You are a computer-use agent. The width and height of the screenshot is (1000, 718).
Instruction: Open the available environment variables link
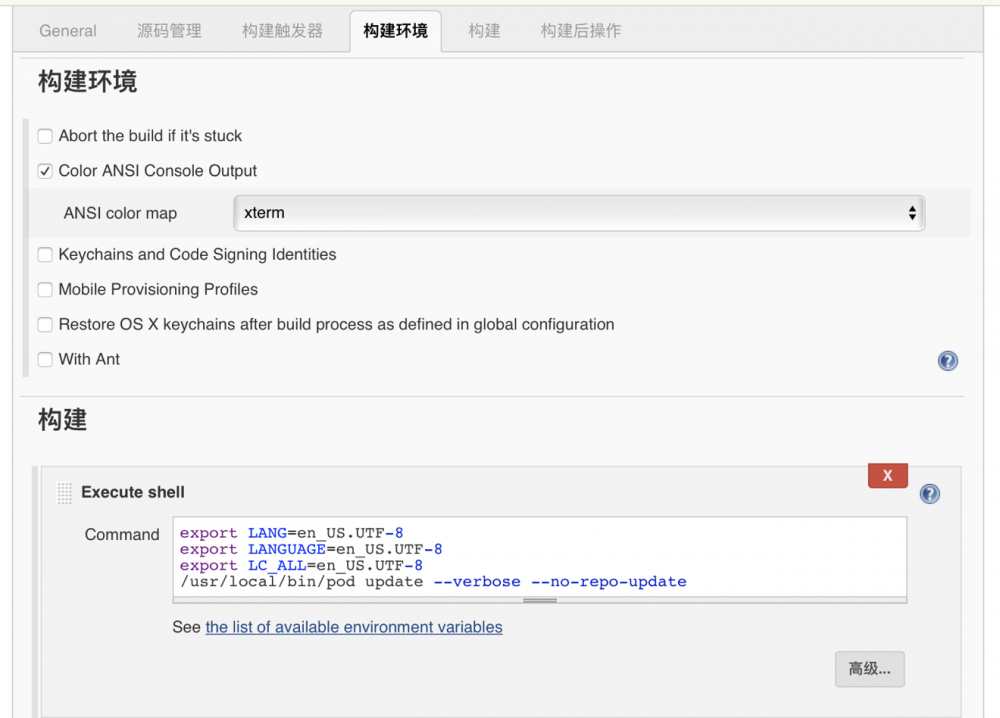pos(353,627)
